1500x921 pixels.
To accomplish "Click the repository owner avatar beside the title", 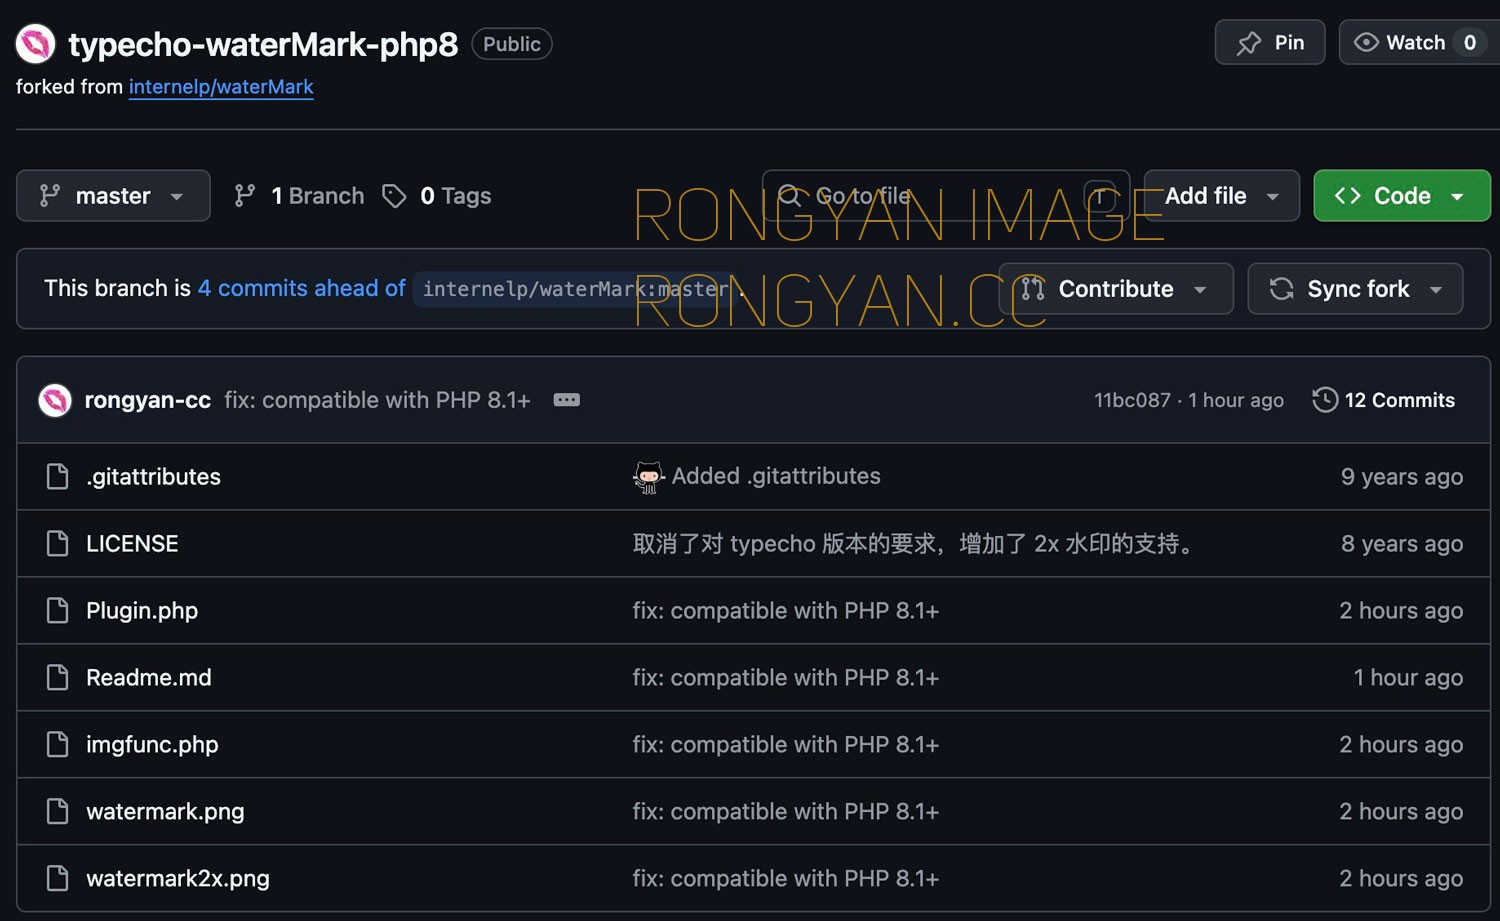I will click(35, 44).
